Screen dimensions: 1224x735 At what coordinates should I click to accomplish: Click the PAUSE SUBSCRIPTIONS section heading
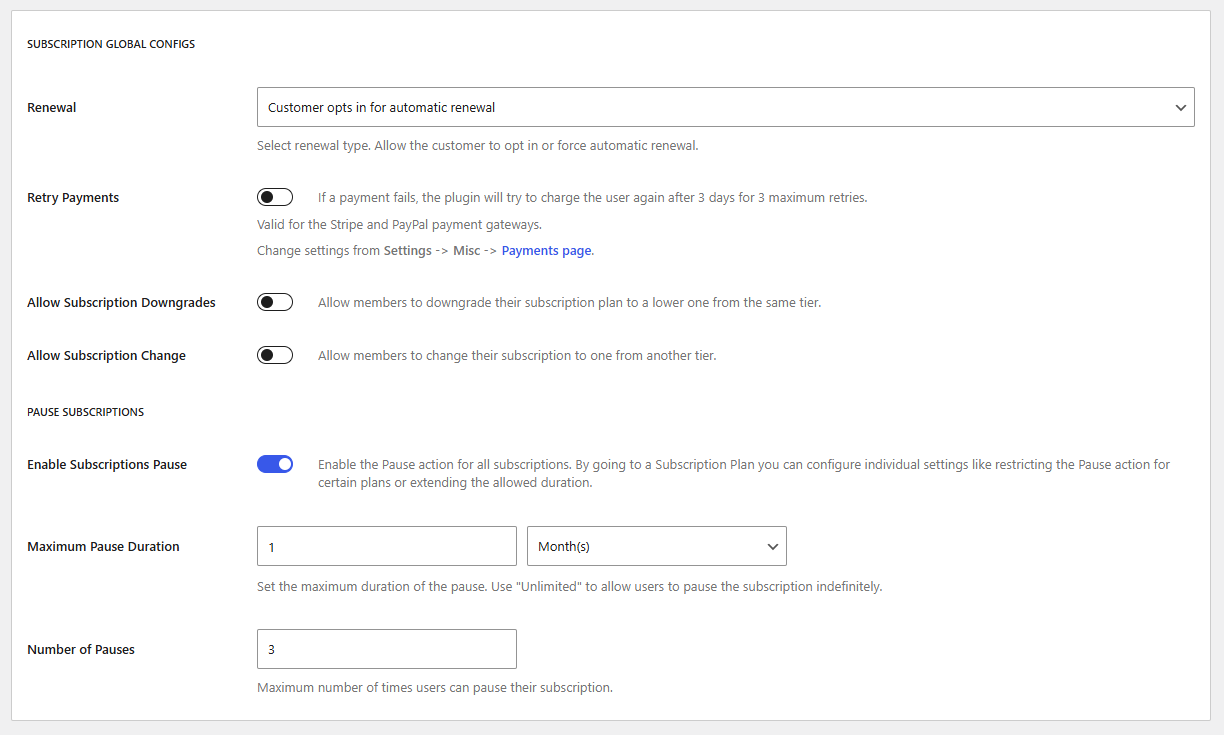pyautogui.click(x=85, y=411)
